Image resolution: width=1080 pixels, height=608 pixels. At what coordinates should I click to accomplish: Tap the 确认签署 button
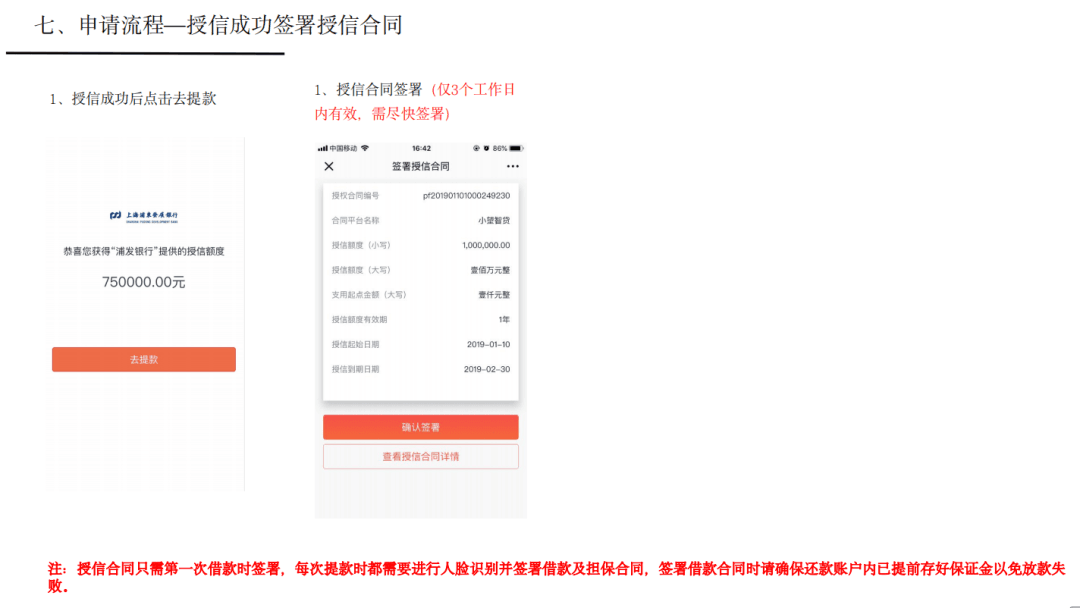tap(421, 427)
